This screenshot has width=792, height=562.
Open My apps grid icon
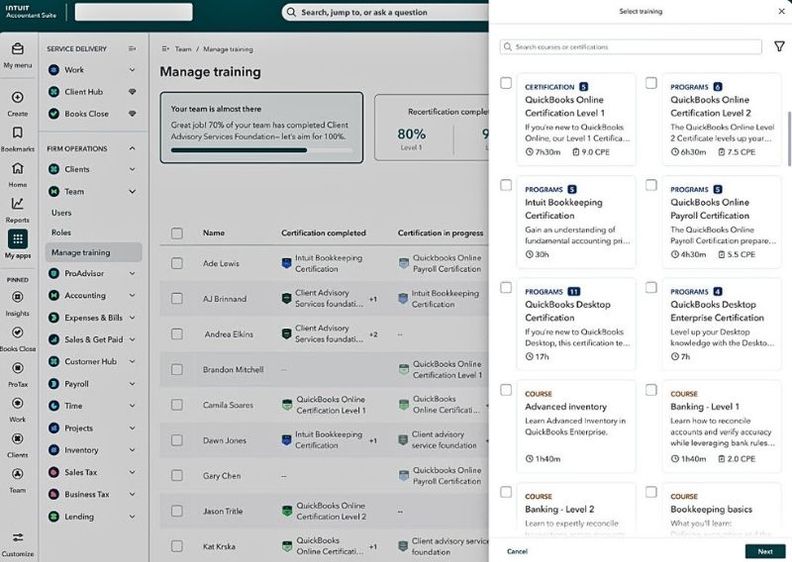(x=18, y=239)
